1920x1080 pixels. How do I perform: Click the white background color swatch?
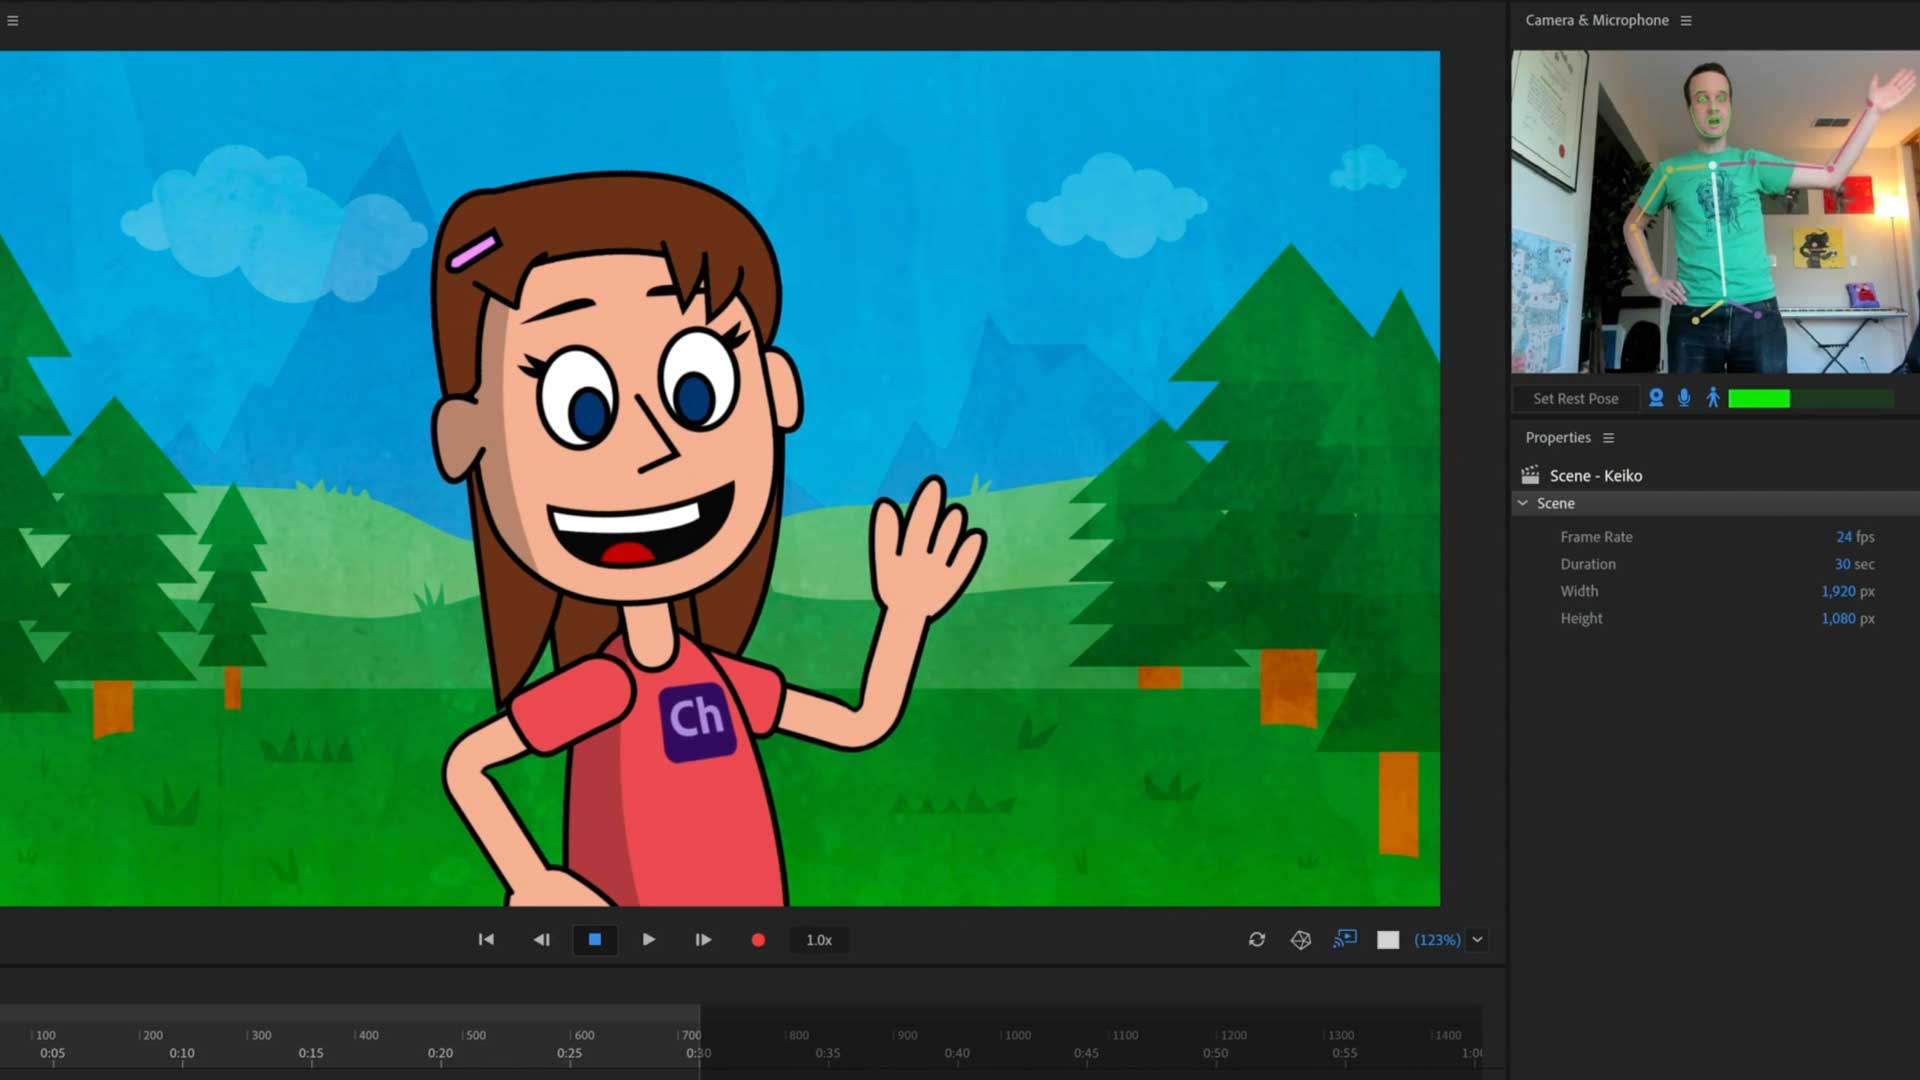pyautogui.click(x=1388, y=940)
